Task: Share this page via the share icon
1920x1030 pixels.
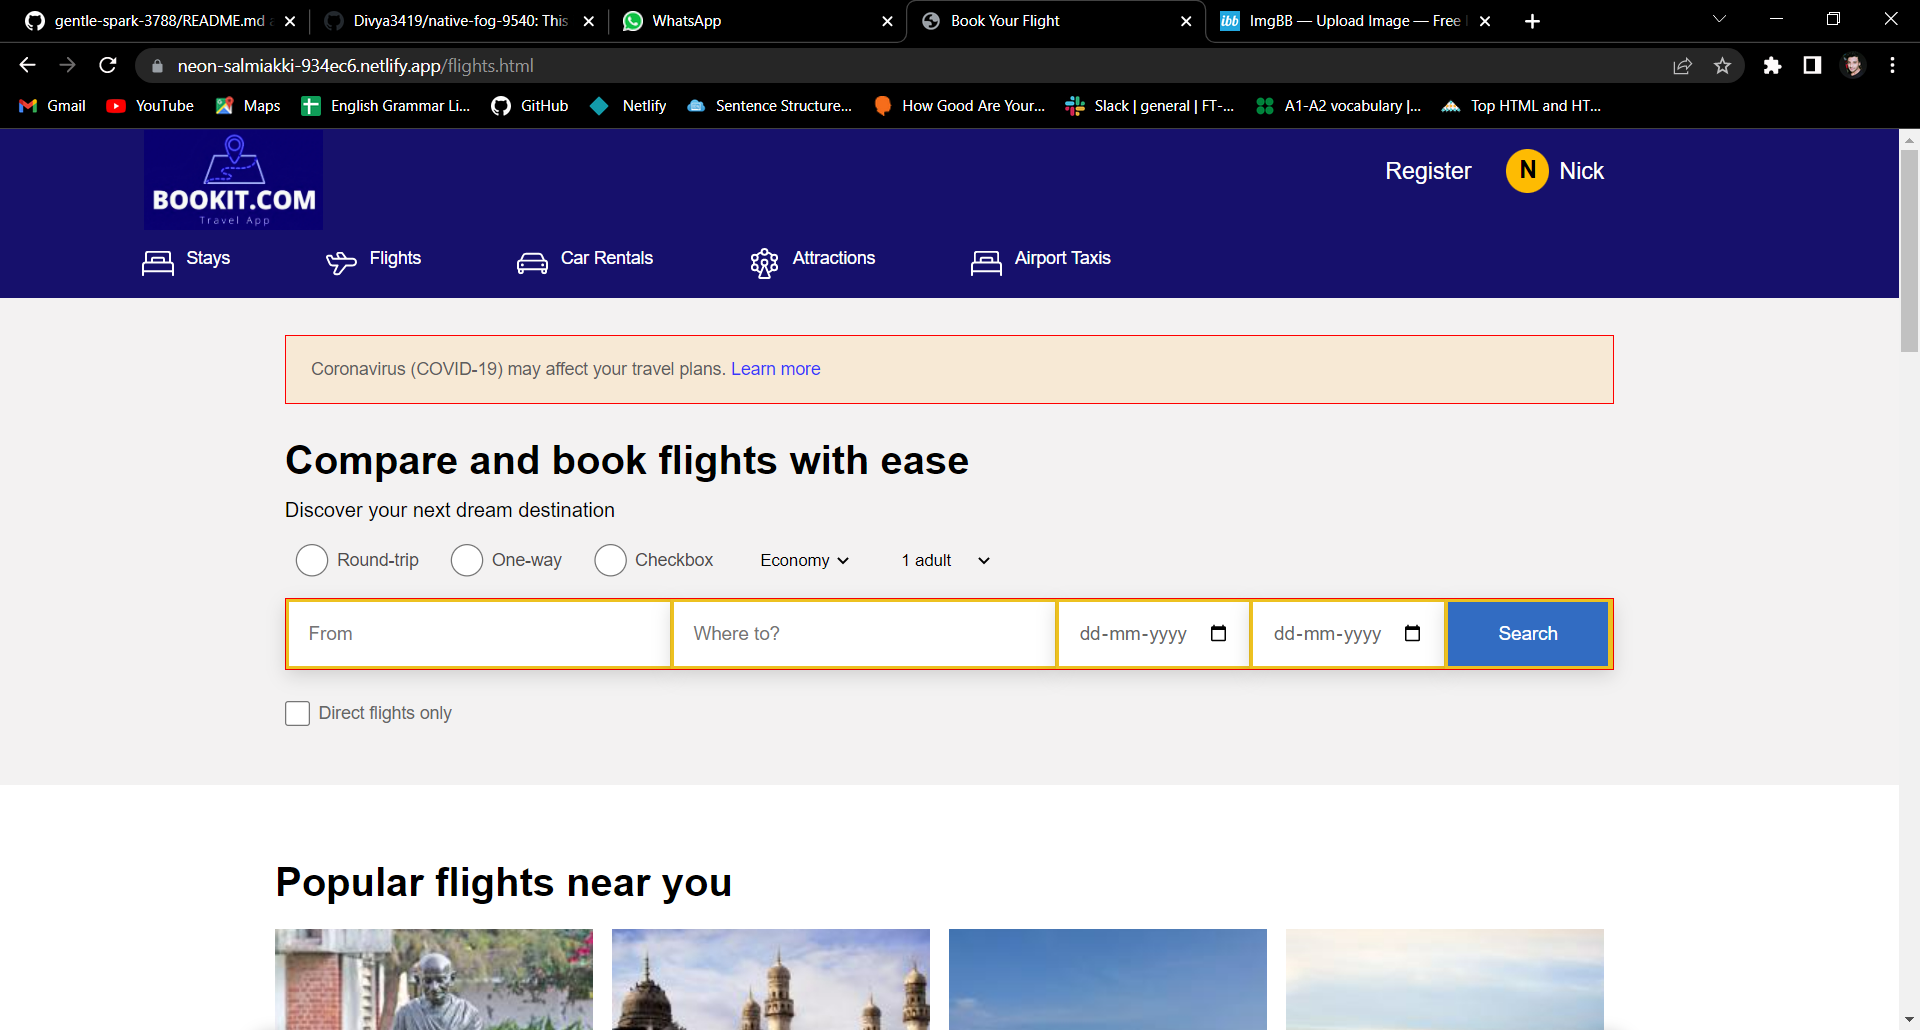Action: [x=1682, y=65]
